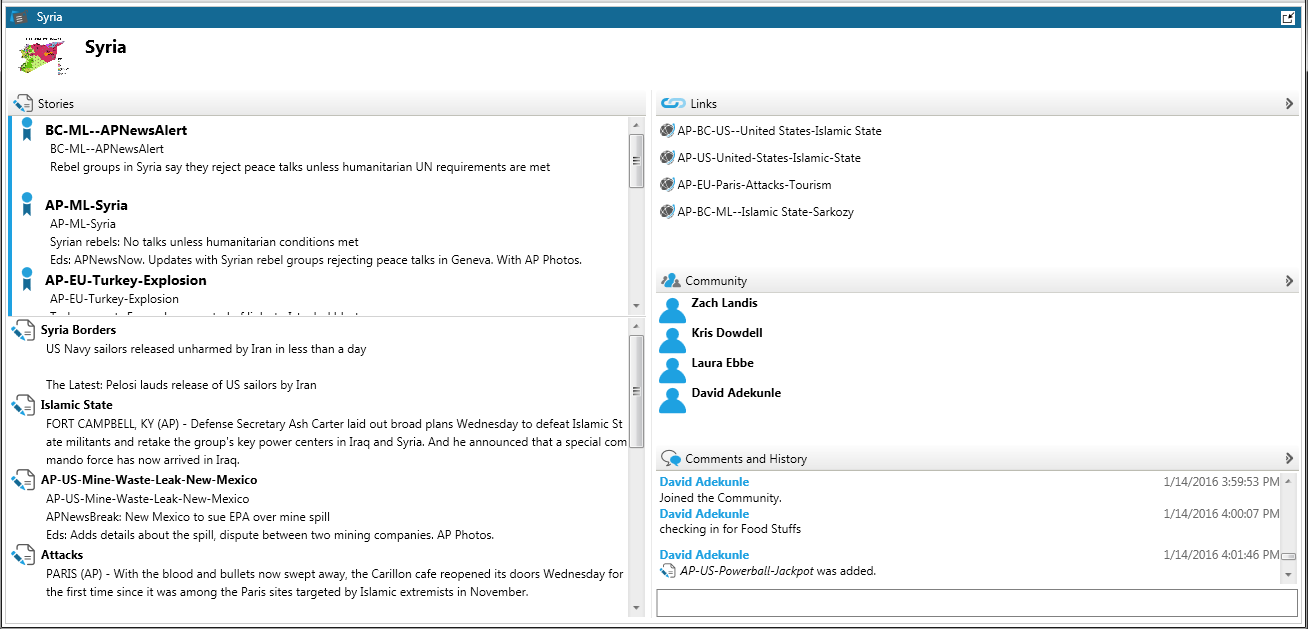This screenshot has height=629, width=1308.
Task: Open the AP-EU-Turkey-Explosion story title
Action: tap(126, 280)
